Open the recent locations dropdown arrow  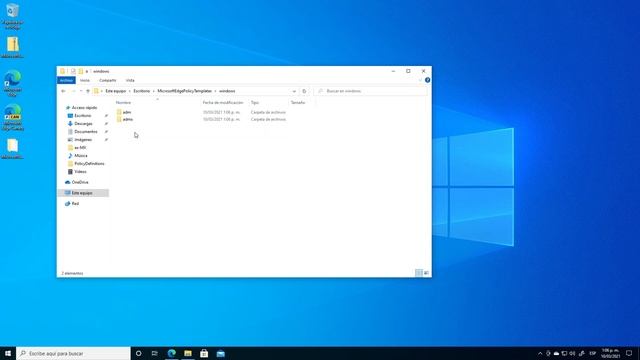(x=81, y=91)
